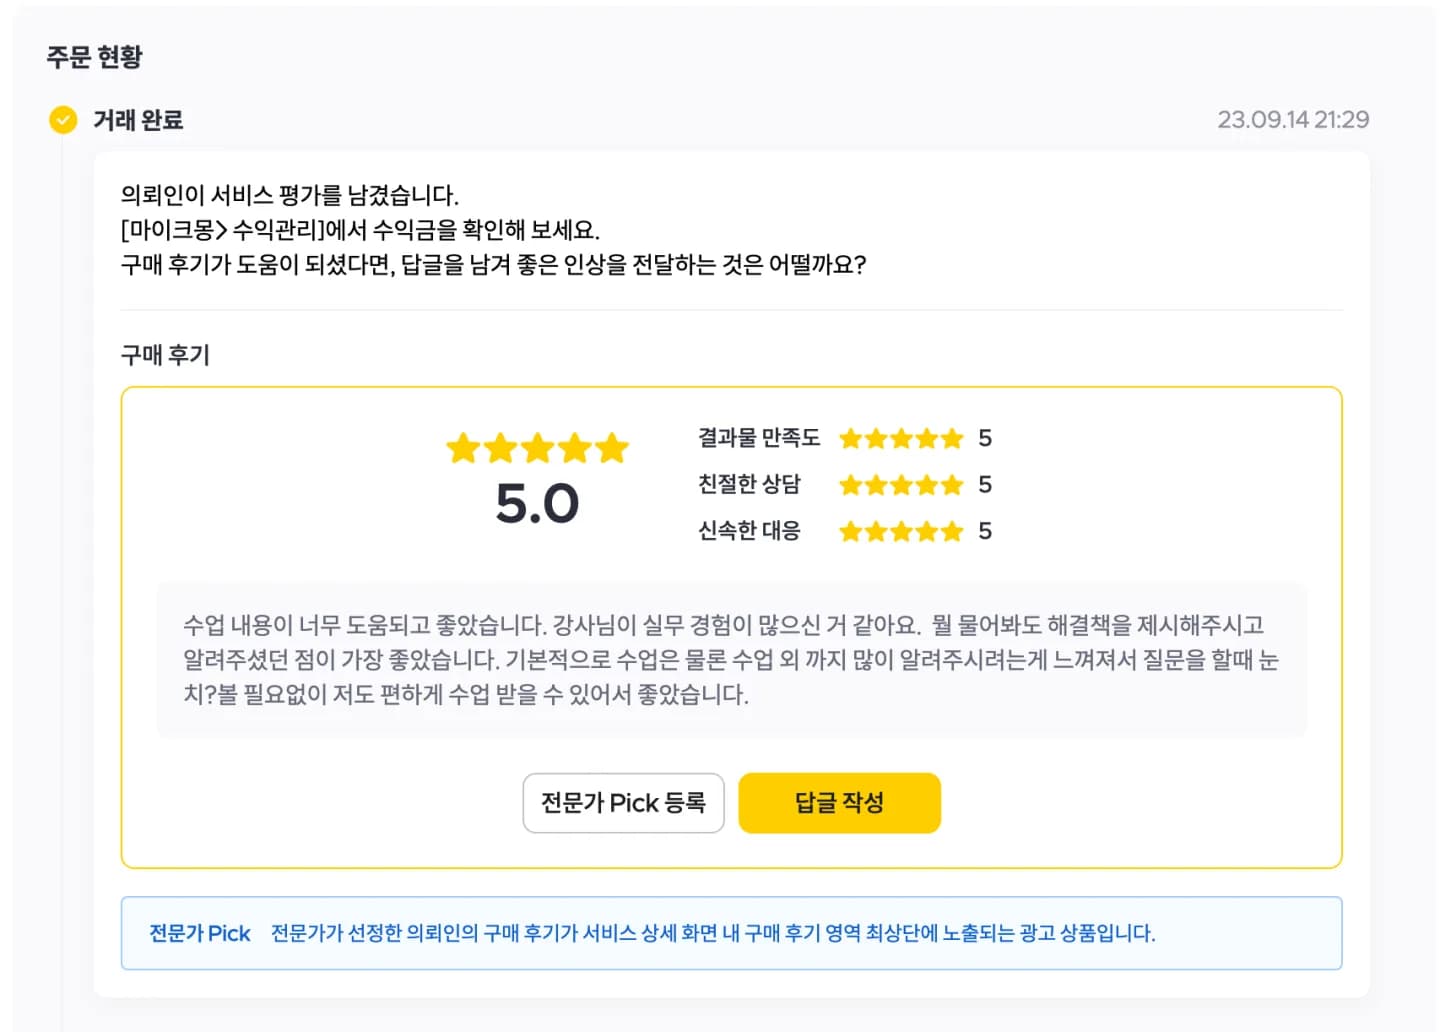Click the 전문가 Pick label in blue banner
The image size is (1440, 1032).
click(200, 933)
